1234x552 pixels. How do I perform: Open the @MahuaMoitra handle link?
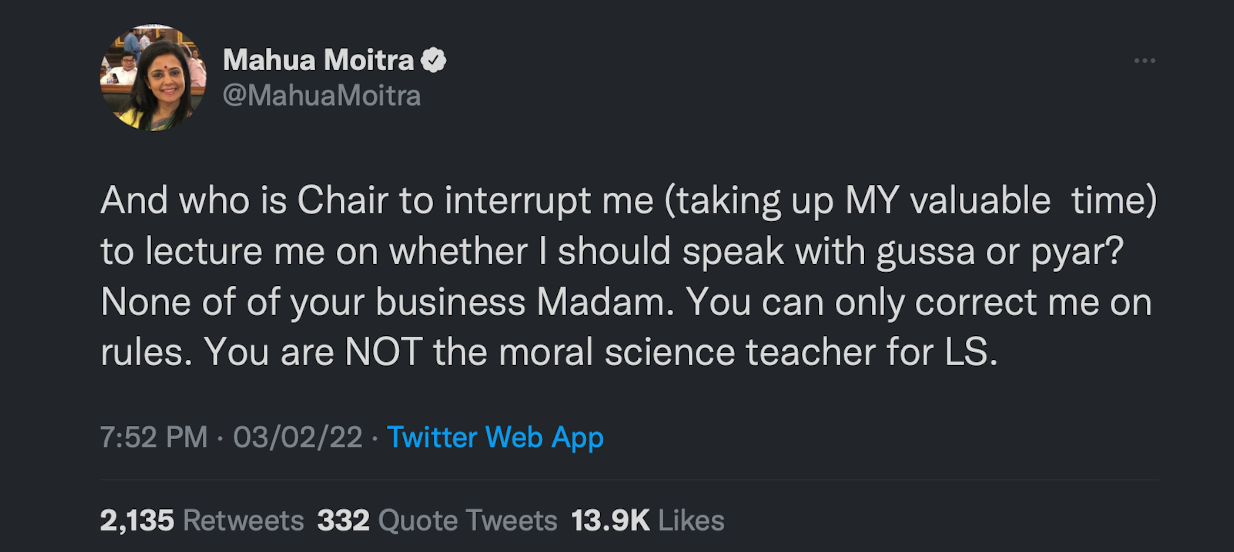click(321, 96)
